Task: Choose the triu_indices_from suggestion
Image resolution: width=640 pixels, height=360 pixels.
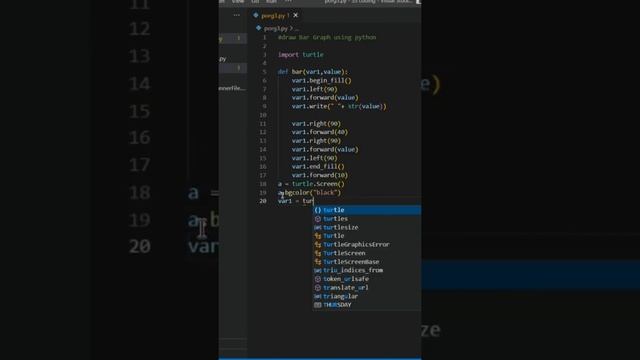Action: pyautogui.click(x=367, y=270)
